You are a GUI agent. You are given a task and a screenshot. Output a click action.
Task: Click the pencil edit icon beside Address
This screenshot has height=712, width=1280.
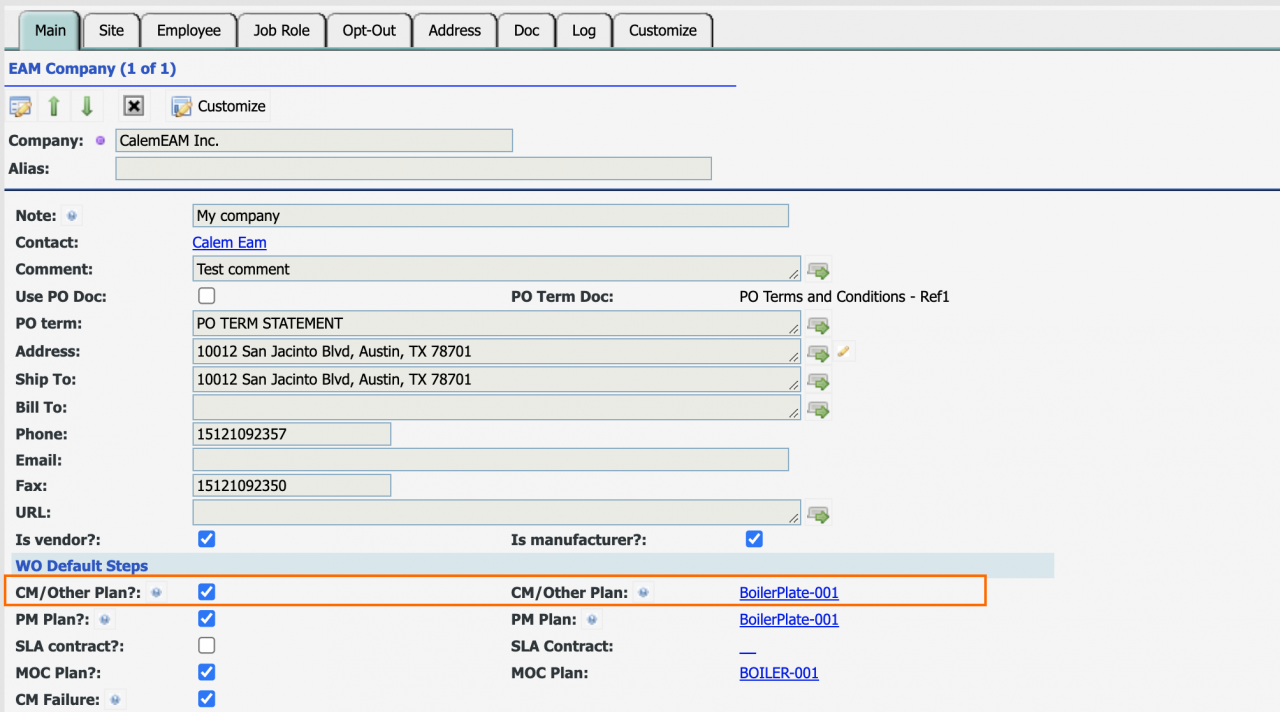[x=844, y=351]
